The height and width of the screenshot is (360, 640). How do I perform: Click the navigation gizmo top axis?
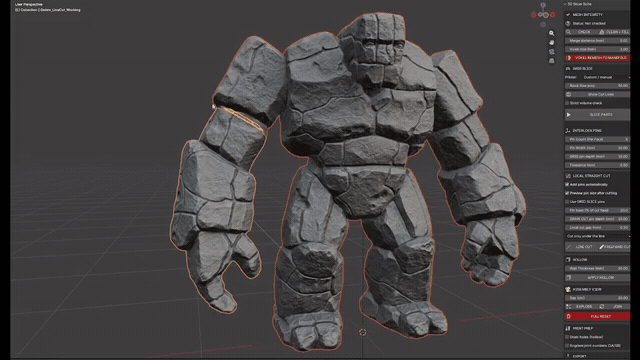[543, 5]
